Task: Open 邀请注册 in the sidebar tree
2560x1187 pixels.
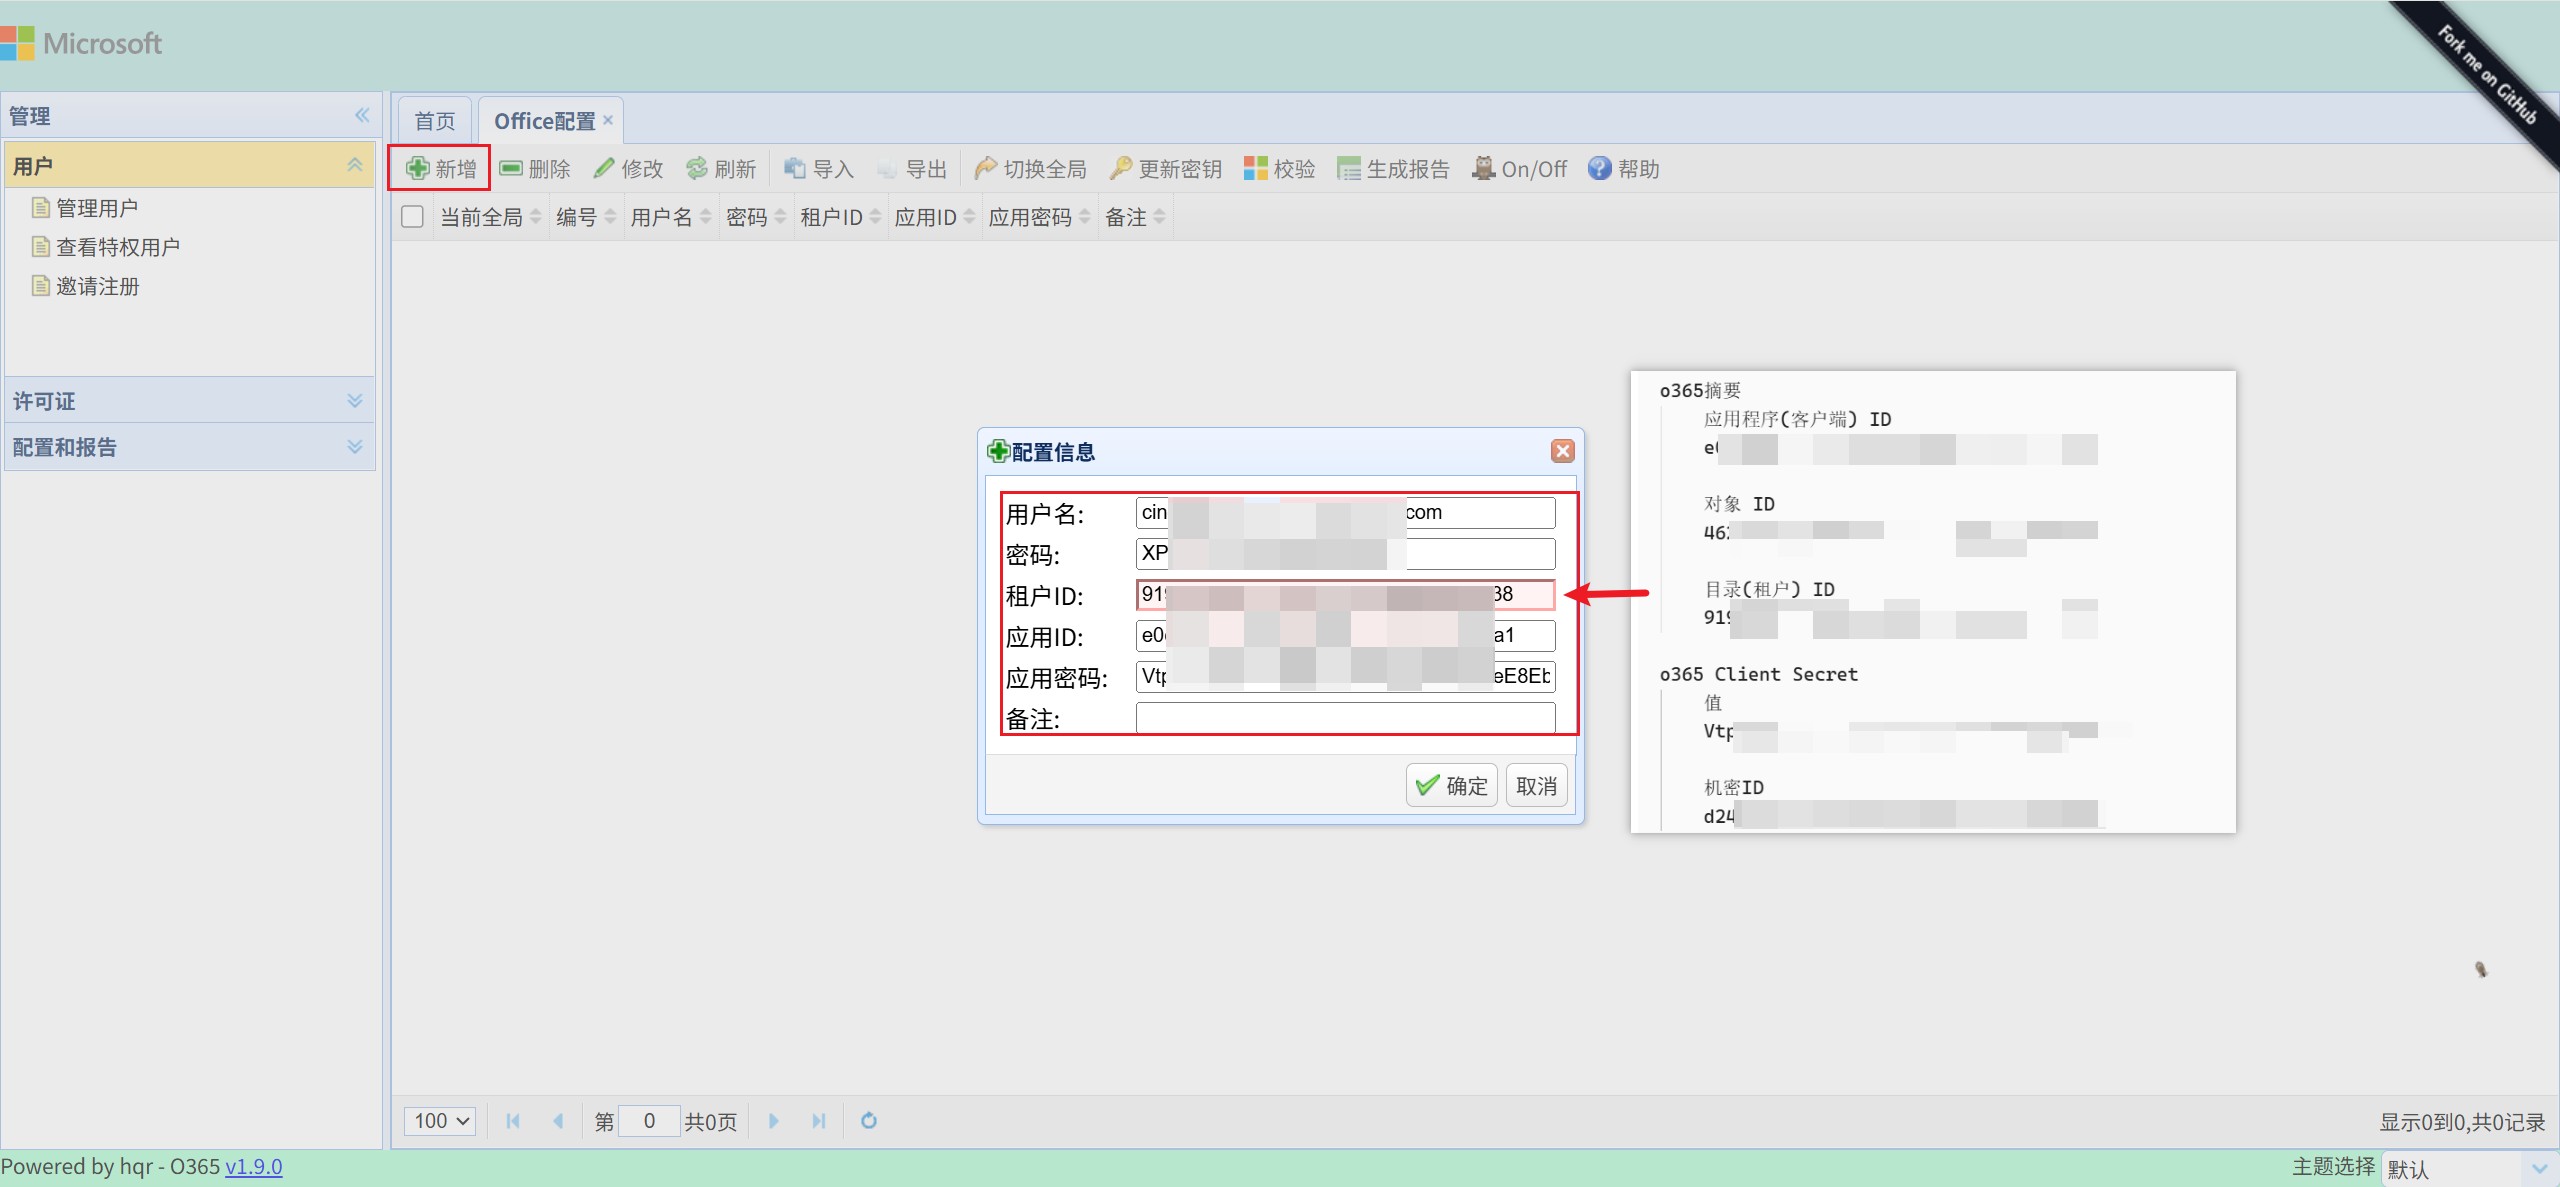Action: click(x=97, y=286)
